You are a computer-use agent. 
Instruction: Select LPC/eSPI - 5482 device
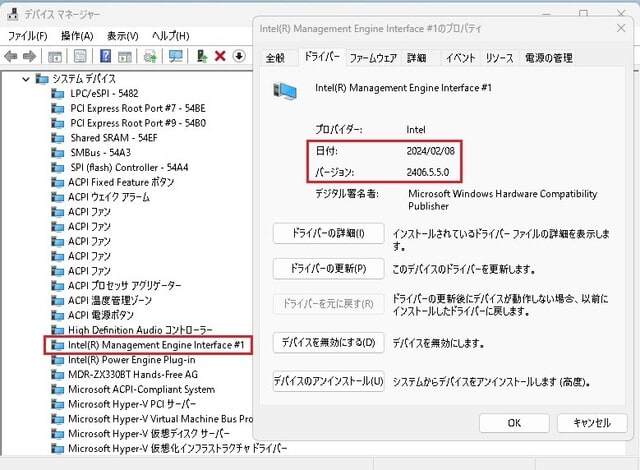tap(104, 93)
